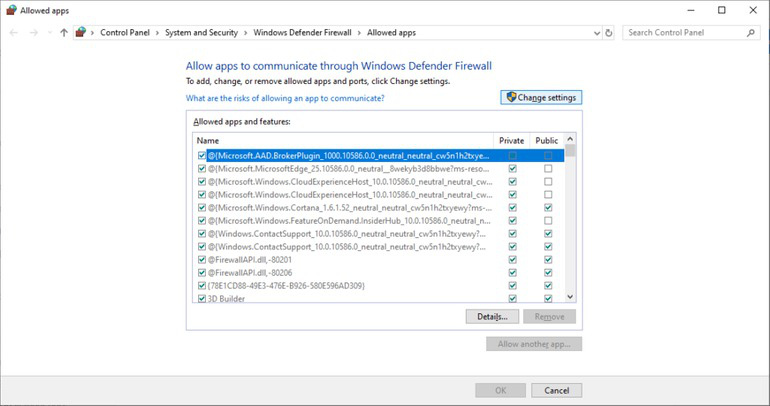The image size is (770, 406).
Task: Toggle Public checkbox for FeatureOnDemand.InsiderHub
Action: [548, 220]
